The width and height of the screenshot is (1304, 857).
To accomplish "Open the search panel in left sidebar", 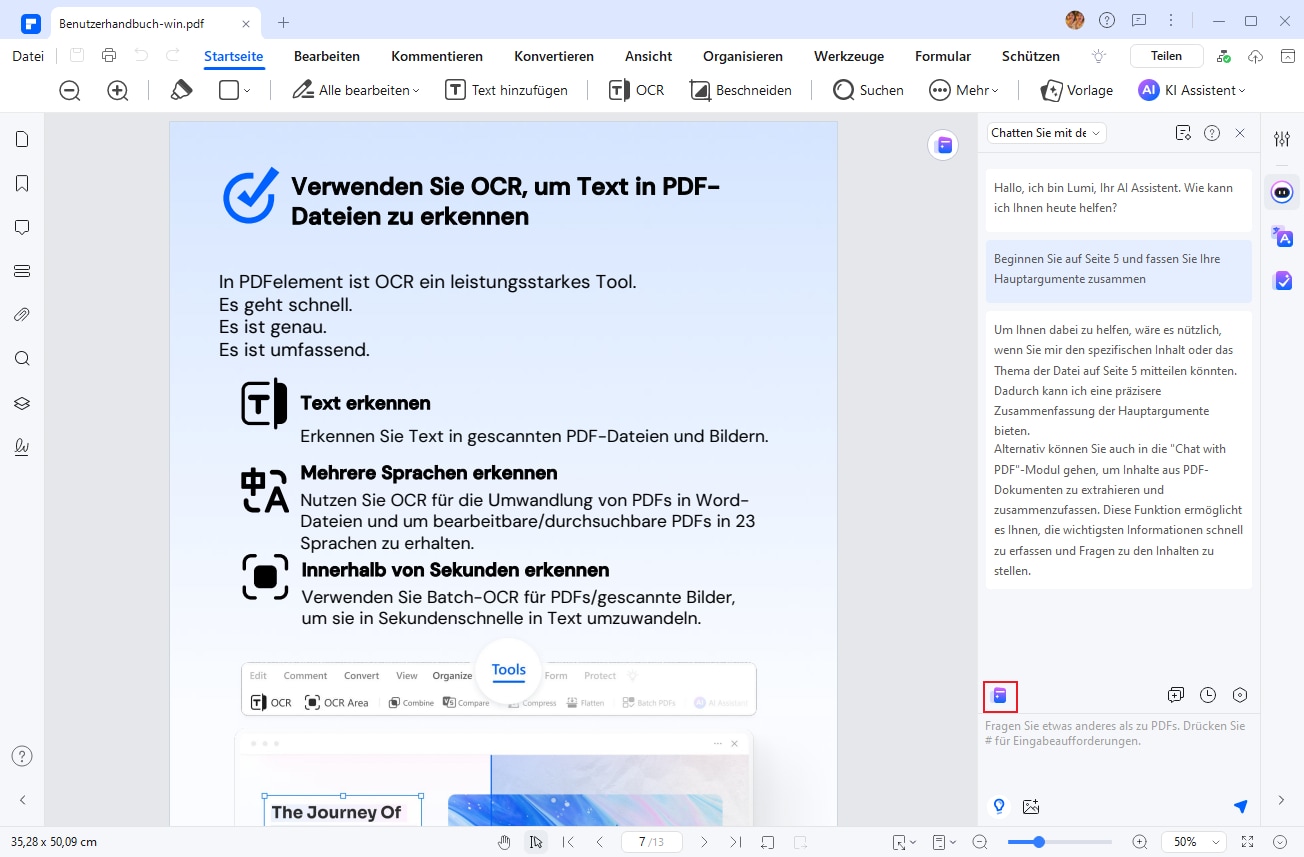I will (x=22, y=359).
